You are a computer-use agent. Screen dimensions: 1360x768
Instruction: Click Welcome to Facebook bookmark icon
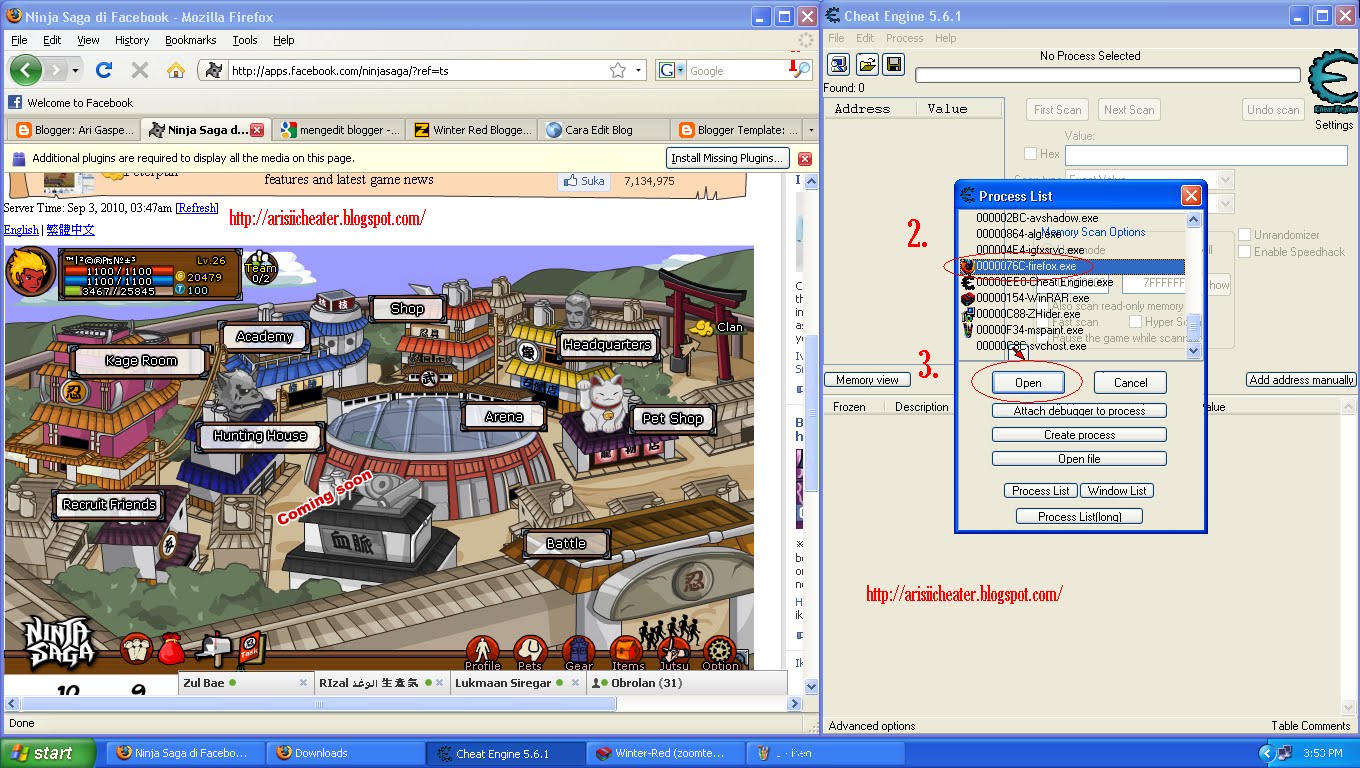pos(15,102)
